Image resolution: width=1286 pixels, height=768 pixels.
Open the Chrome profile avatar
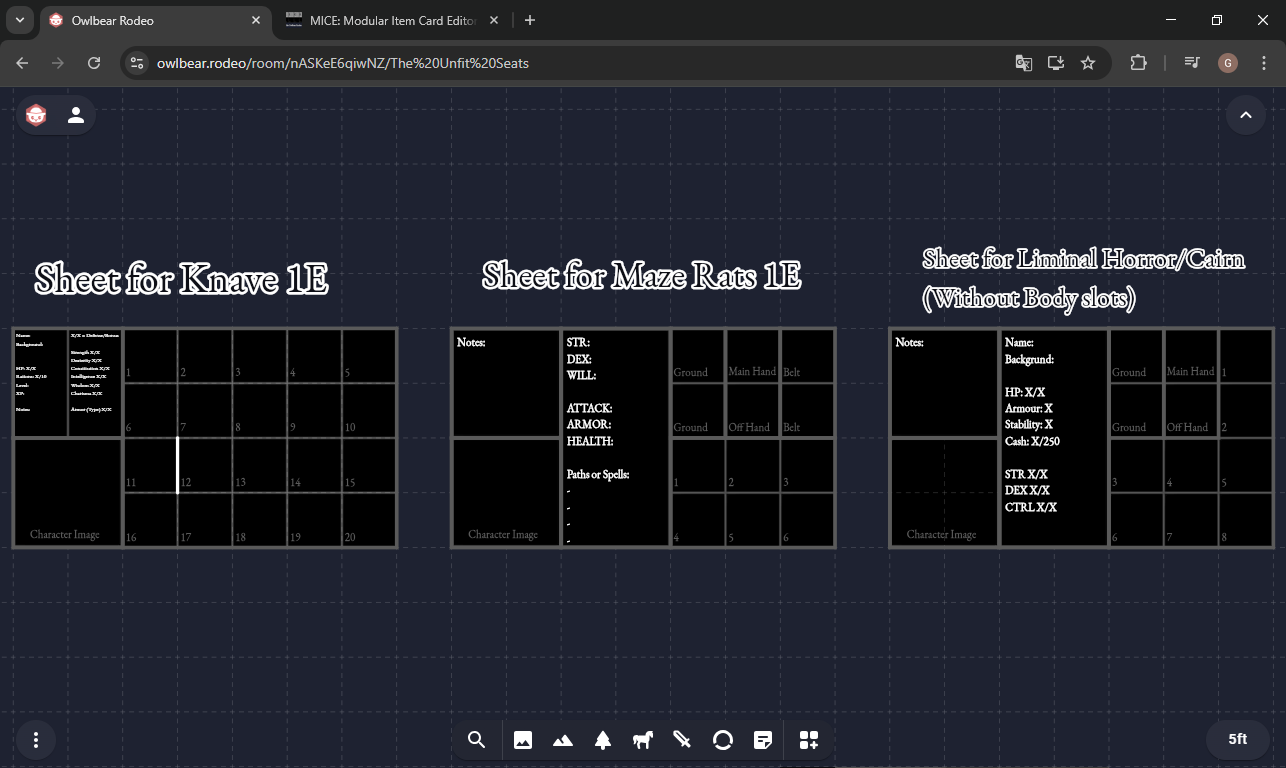click(x=1228, y=63)
